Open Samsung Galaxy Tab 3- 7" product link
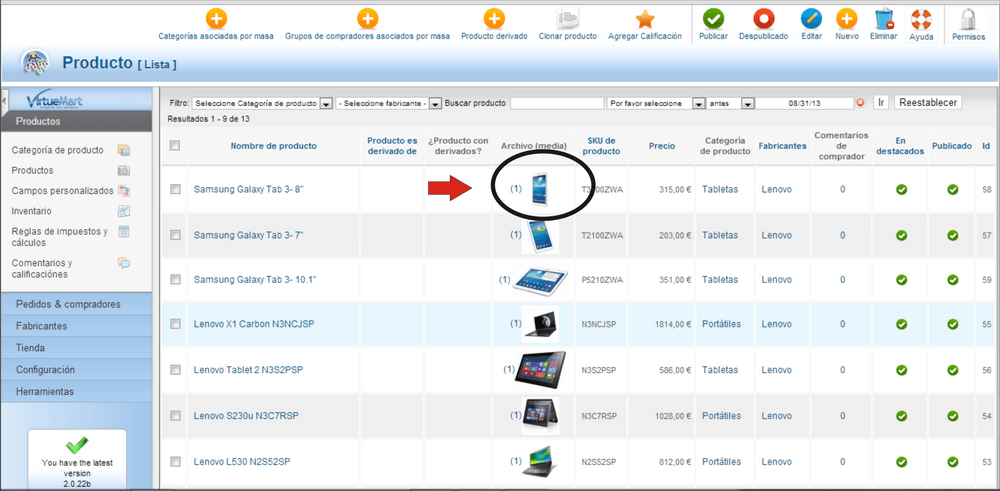 pyautogui.click(x=249, y=235)
